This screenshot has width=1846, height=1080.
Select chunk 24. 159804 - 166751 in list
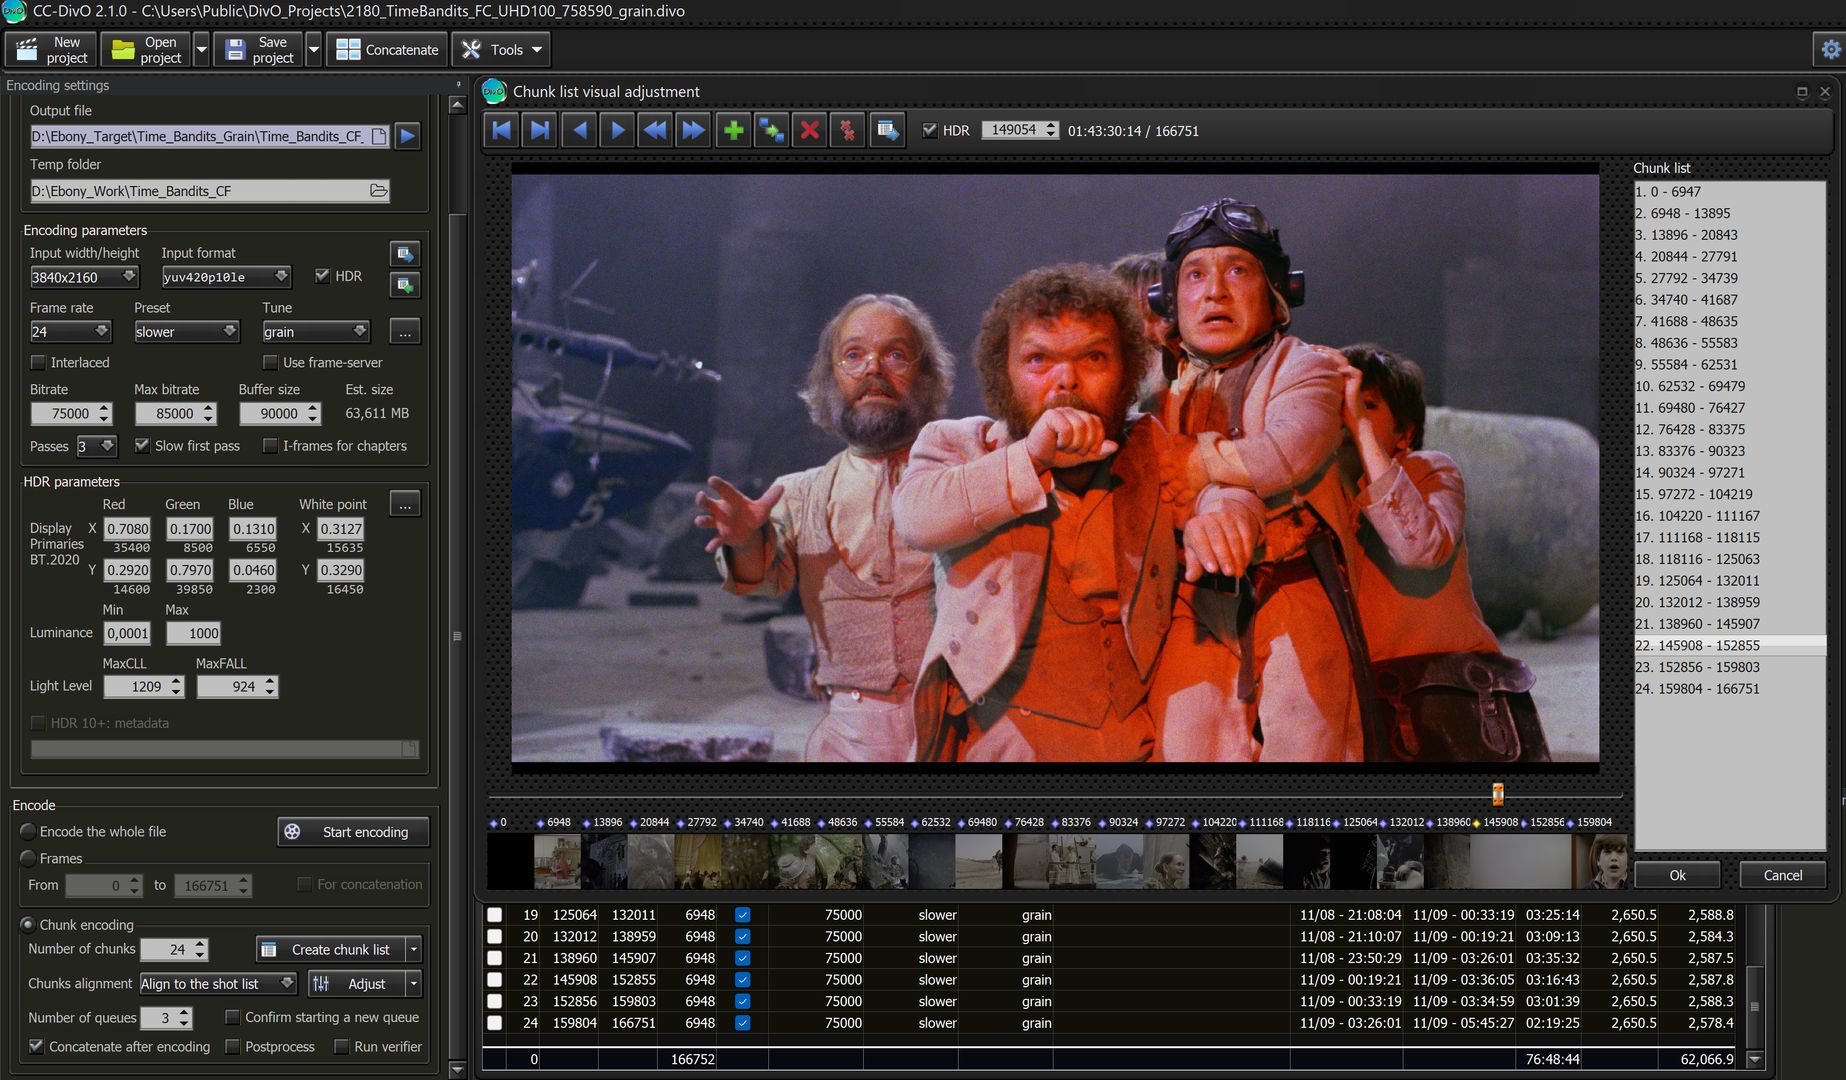[1730, 688]
